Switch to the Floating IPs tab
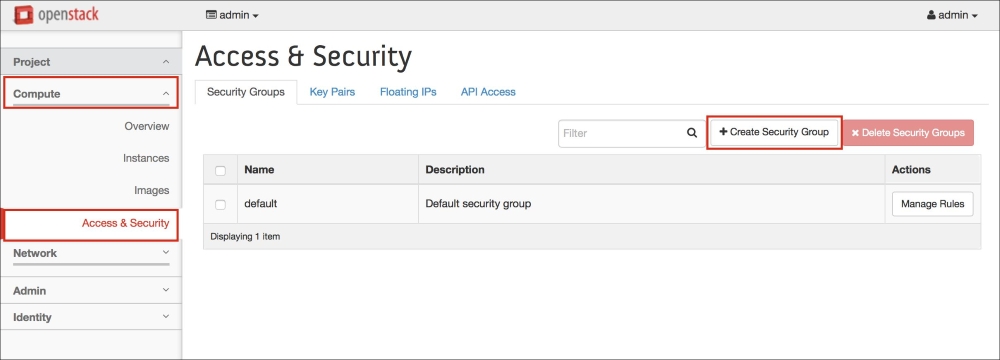Viewport: 1000px width, 360px height. click(x=408, y=92)
